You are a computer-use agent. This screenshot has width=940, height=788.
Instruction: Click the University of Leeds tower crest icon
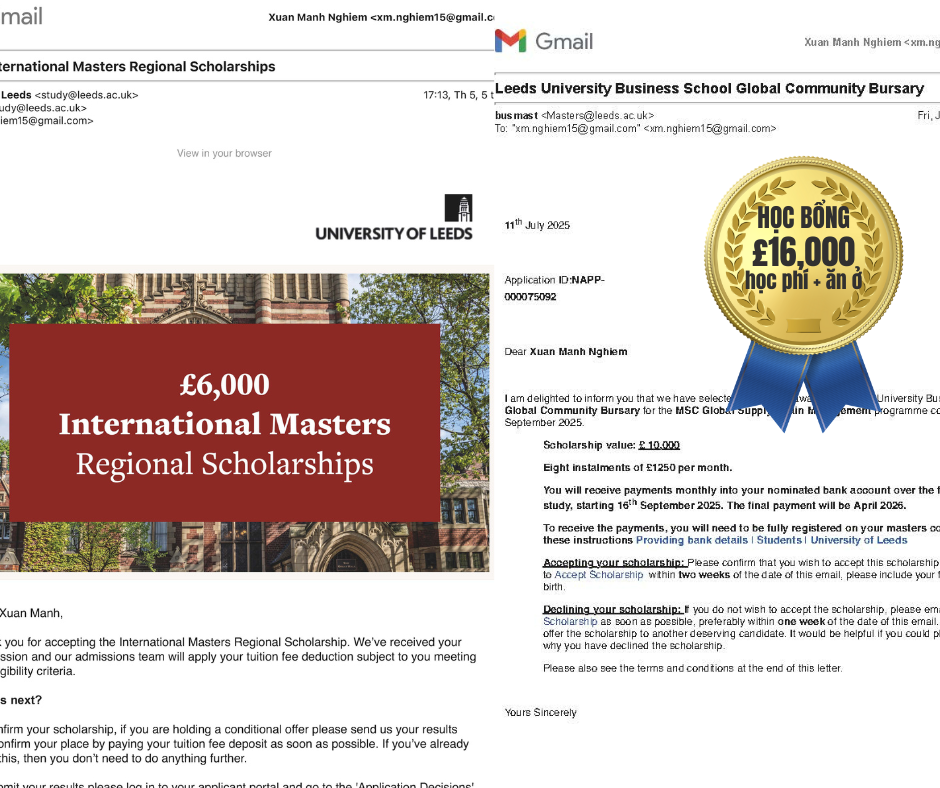(x=459, y=208)
